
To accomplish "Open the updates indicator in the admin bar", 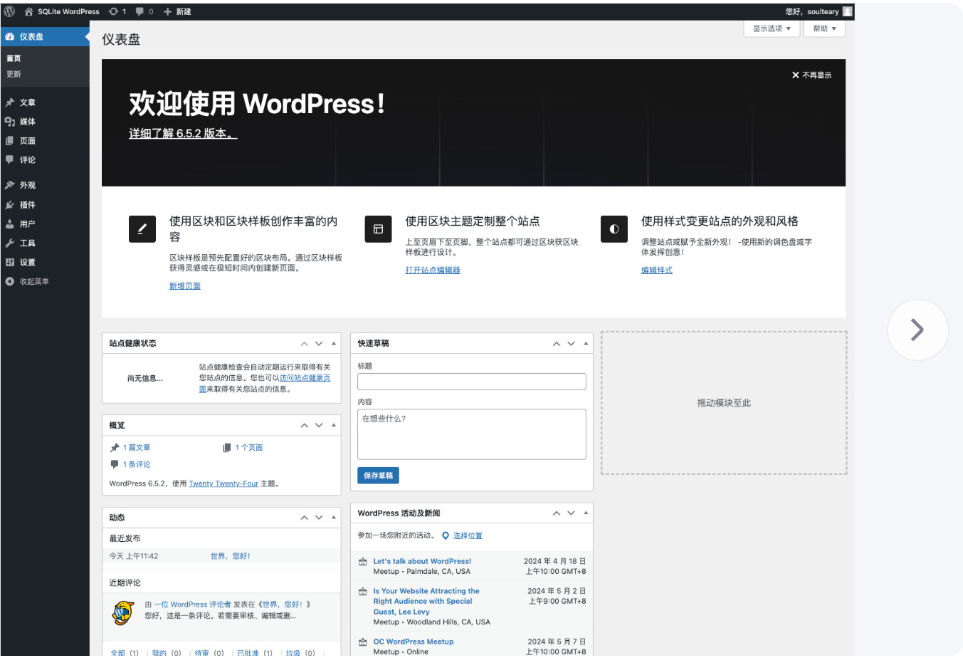I will tap(117, 12).
